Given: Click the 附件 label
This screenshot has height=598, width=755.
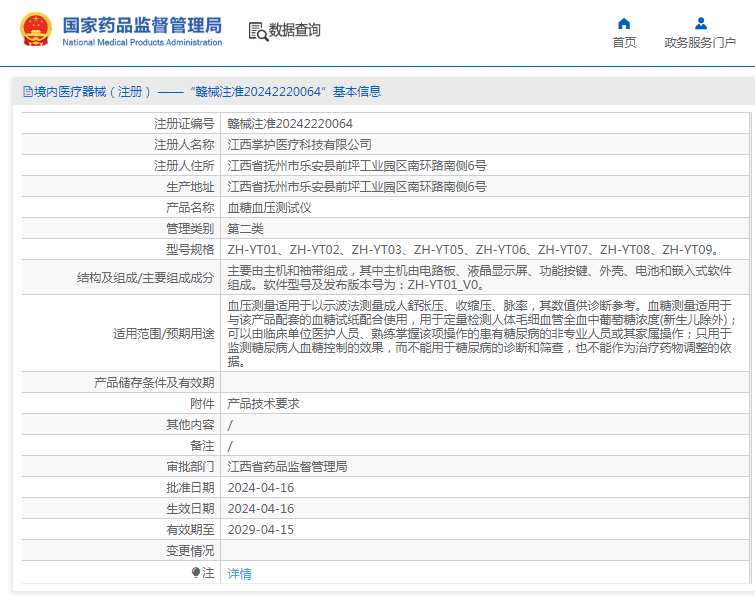Looking at the screenshot, I should pyautogui.click(x=202, y=403).
